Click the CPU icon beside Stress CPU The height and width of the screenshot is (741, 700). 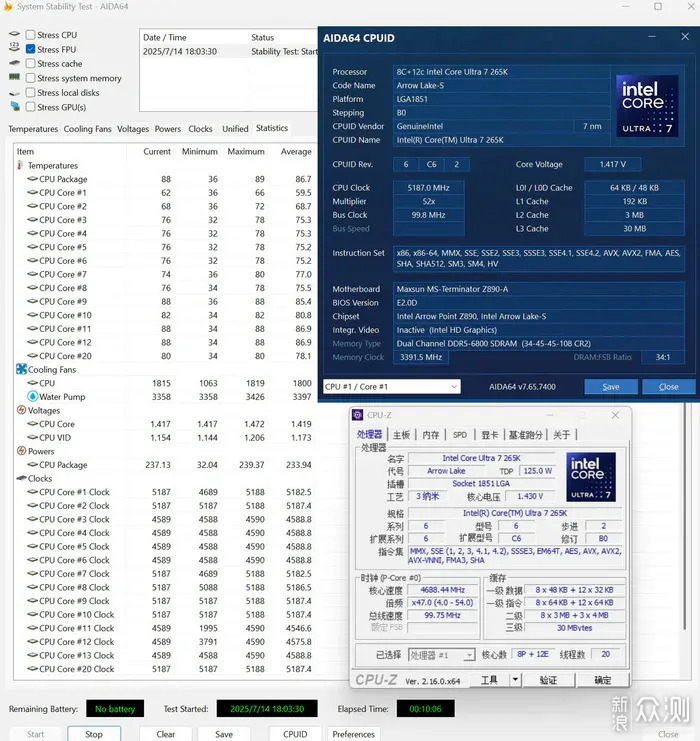pyautogui.click(x=15, y=34)
